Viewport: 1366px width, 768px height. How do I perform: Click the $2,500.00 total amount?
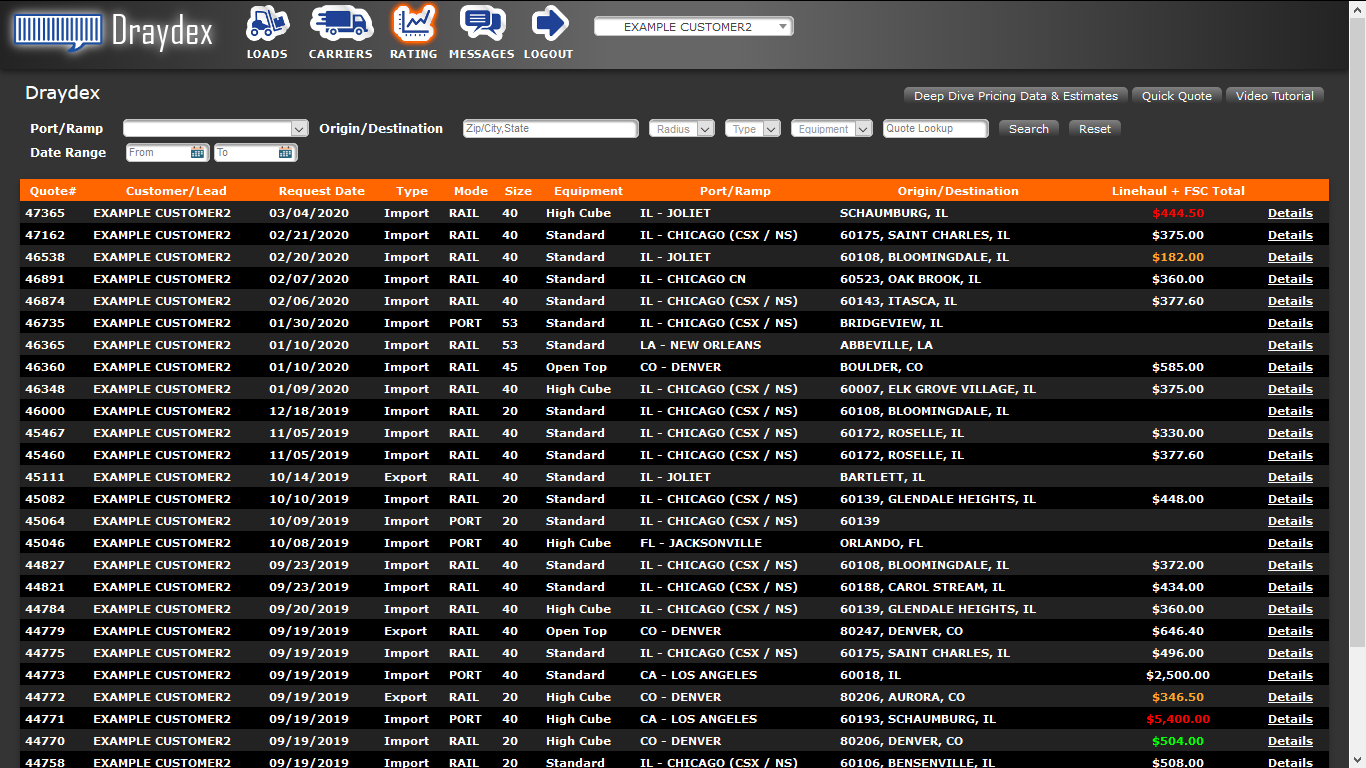pyautogui.click(x=1178, y=675)
